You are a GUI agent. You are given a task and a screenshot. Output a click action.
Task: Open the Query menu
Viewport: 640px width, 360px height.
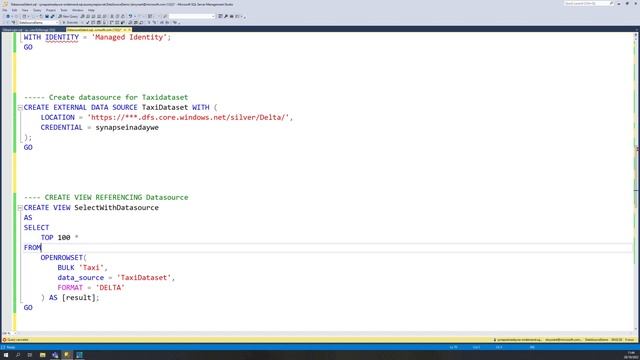point(37,10)
